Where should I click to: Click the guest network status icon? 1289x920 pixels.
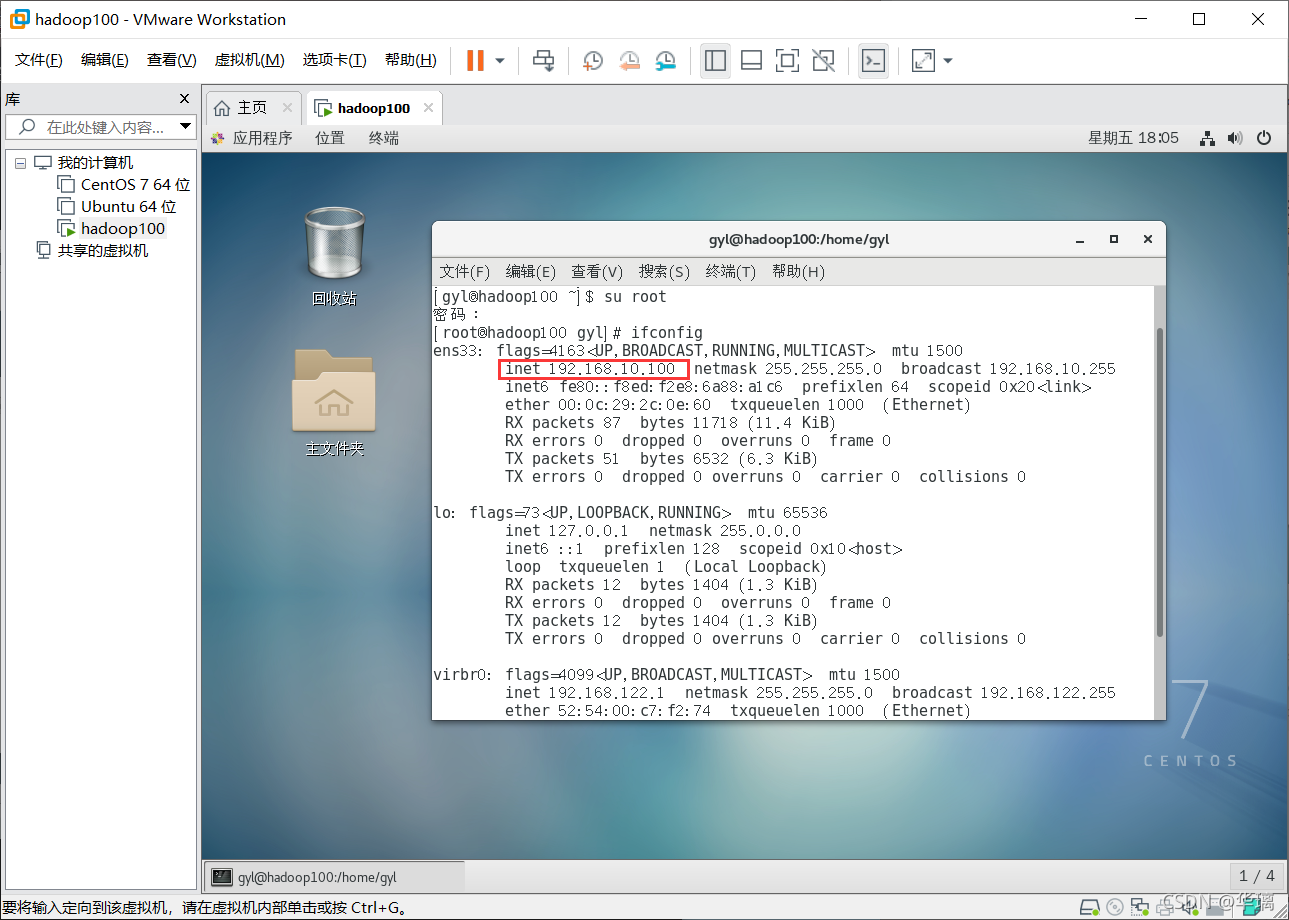coord(1207,138)
